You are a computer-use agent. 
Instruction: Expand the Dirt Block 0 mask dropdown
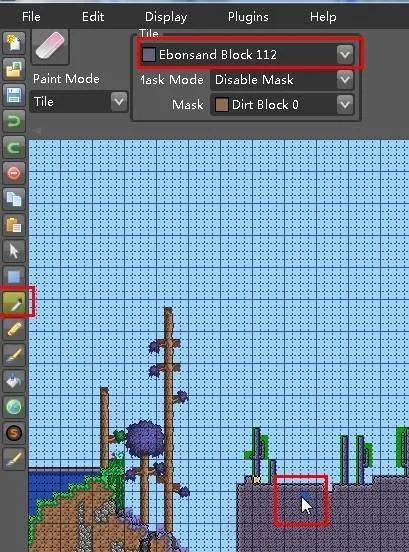click(282, 105)
